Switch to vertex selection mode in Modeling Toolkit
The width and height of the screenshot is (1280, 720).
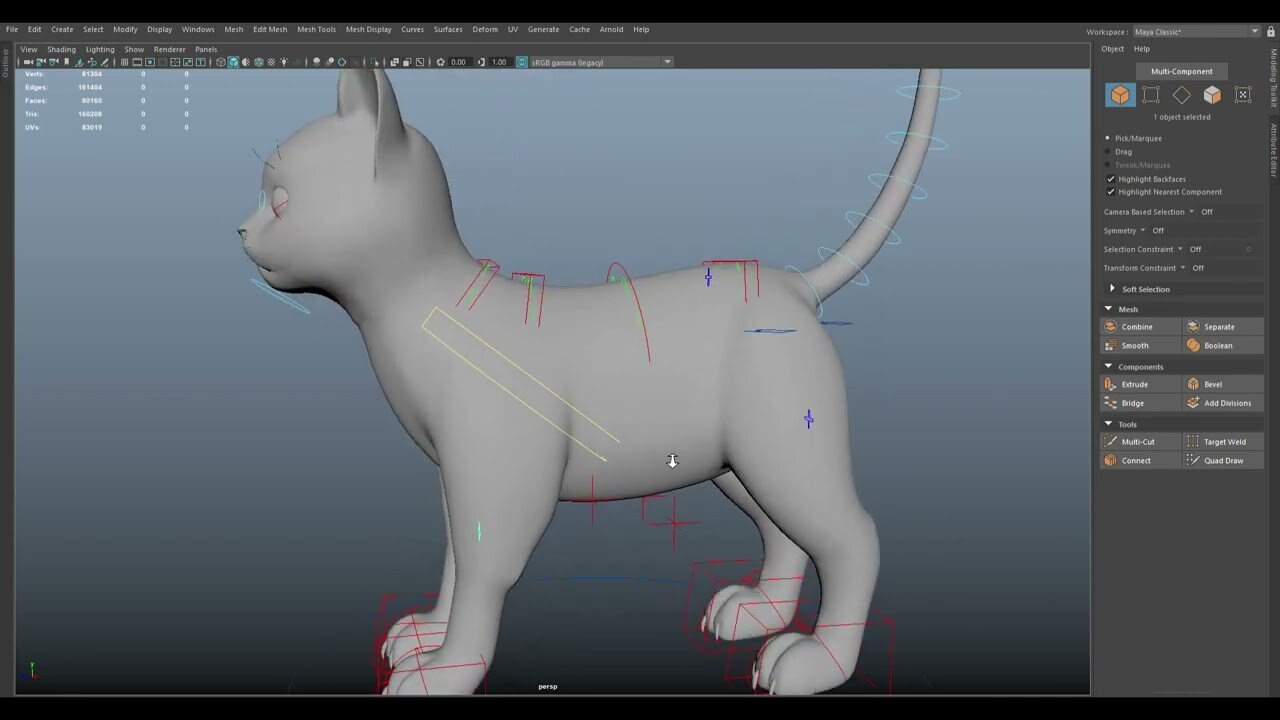pyautogui.click(x=1150, y=94)
